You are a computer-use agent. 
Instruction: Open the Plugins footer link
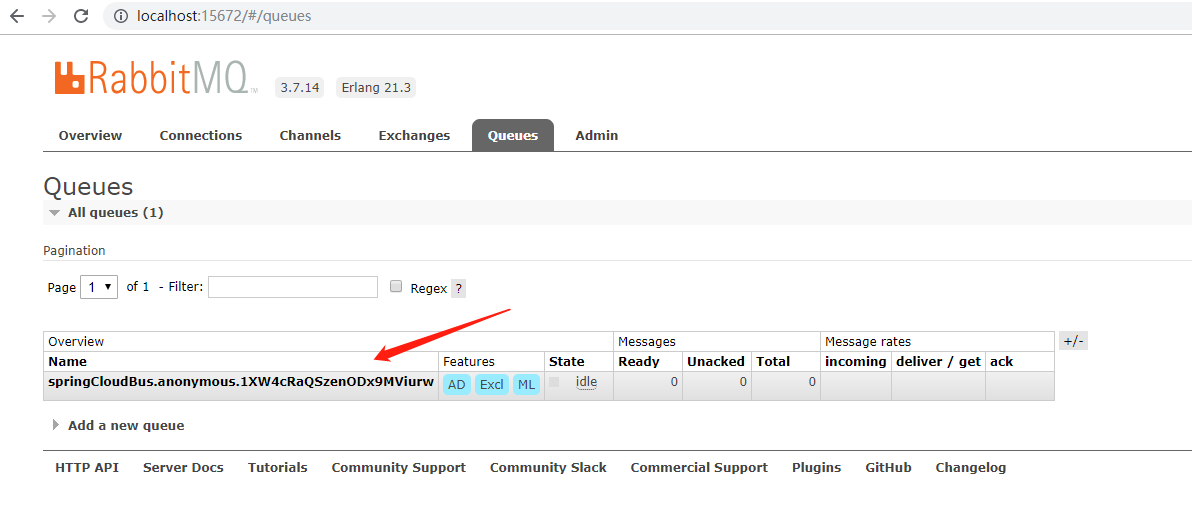(816, 468)
